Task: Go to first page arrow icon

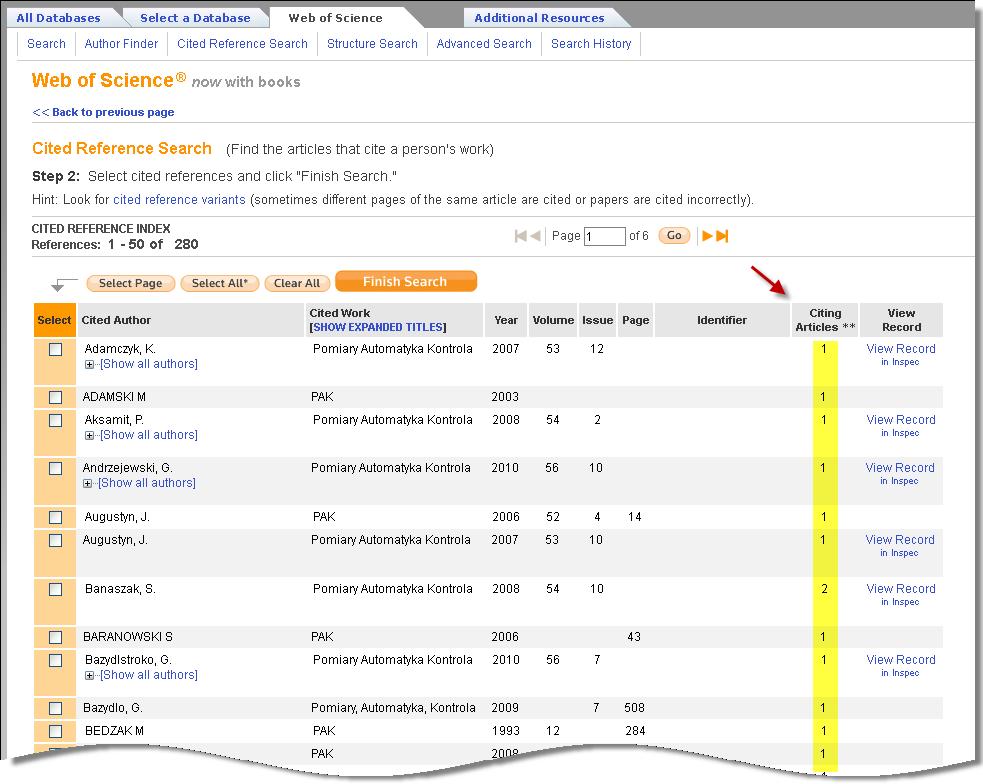Action: pos(520,236)
